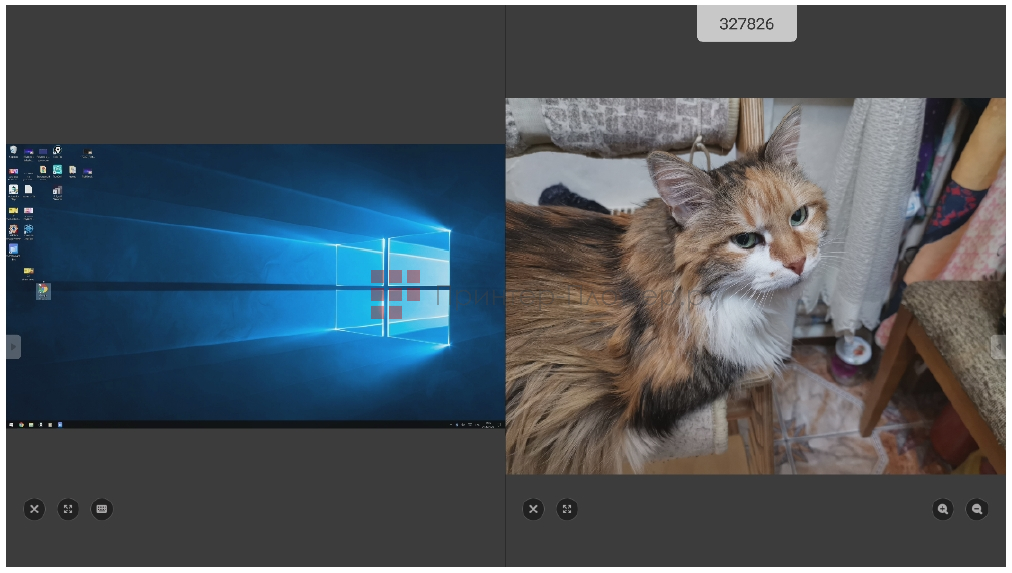This screenshot has height=573, width=1012.
Task: Select the Recycle Bin icon on remote desktop
Action: coord(14,152)
